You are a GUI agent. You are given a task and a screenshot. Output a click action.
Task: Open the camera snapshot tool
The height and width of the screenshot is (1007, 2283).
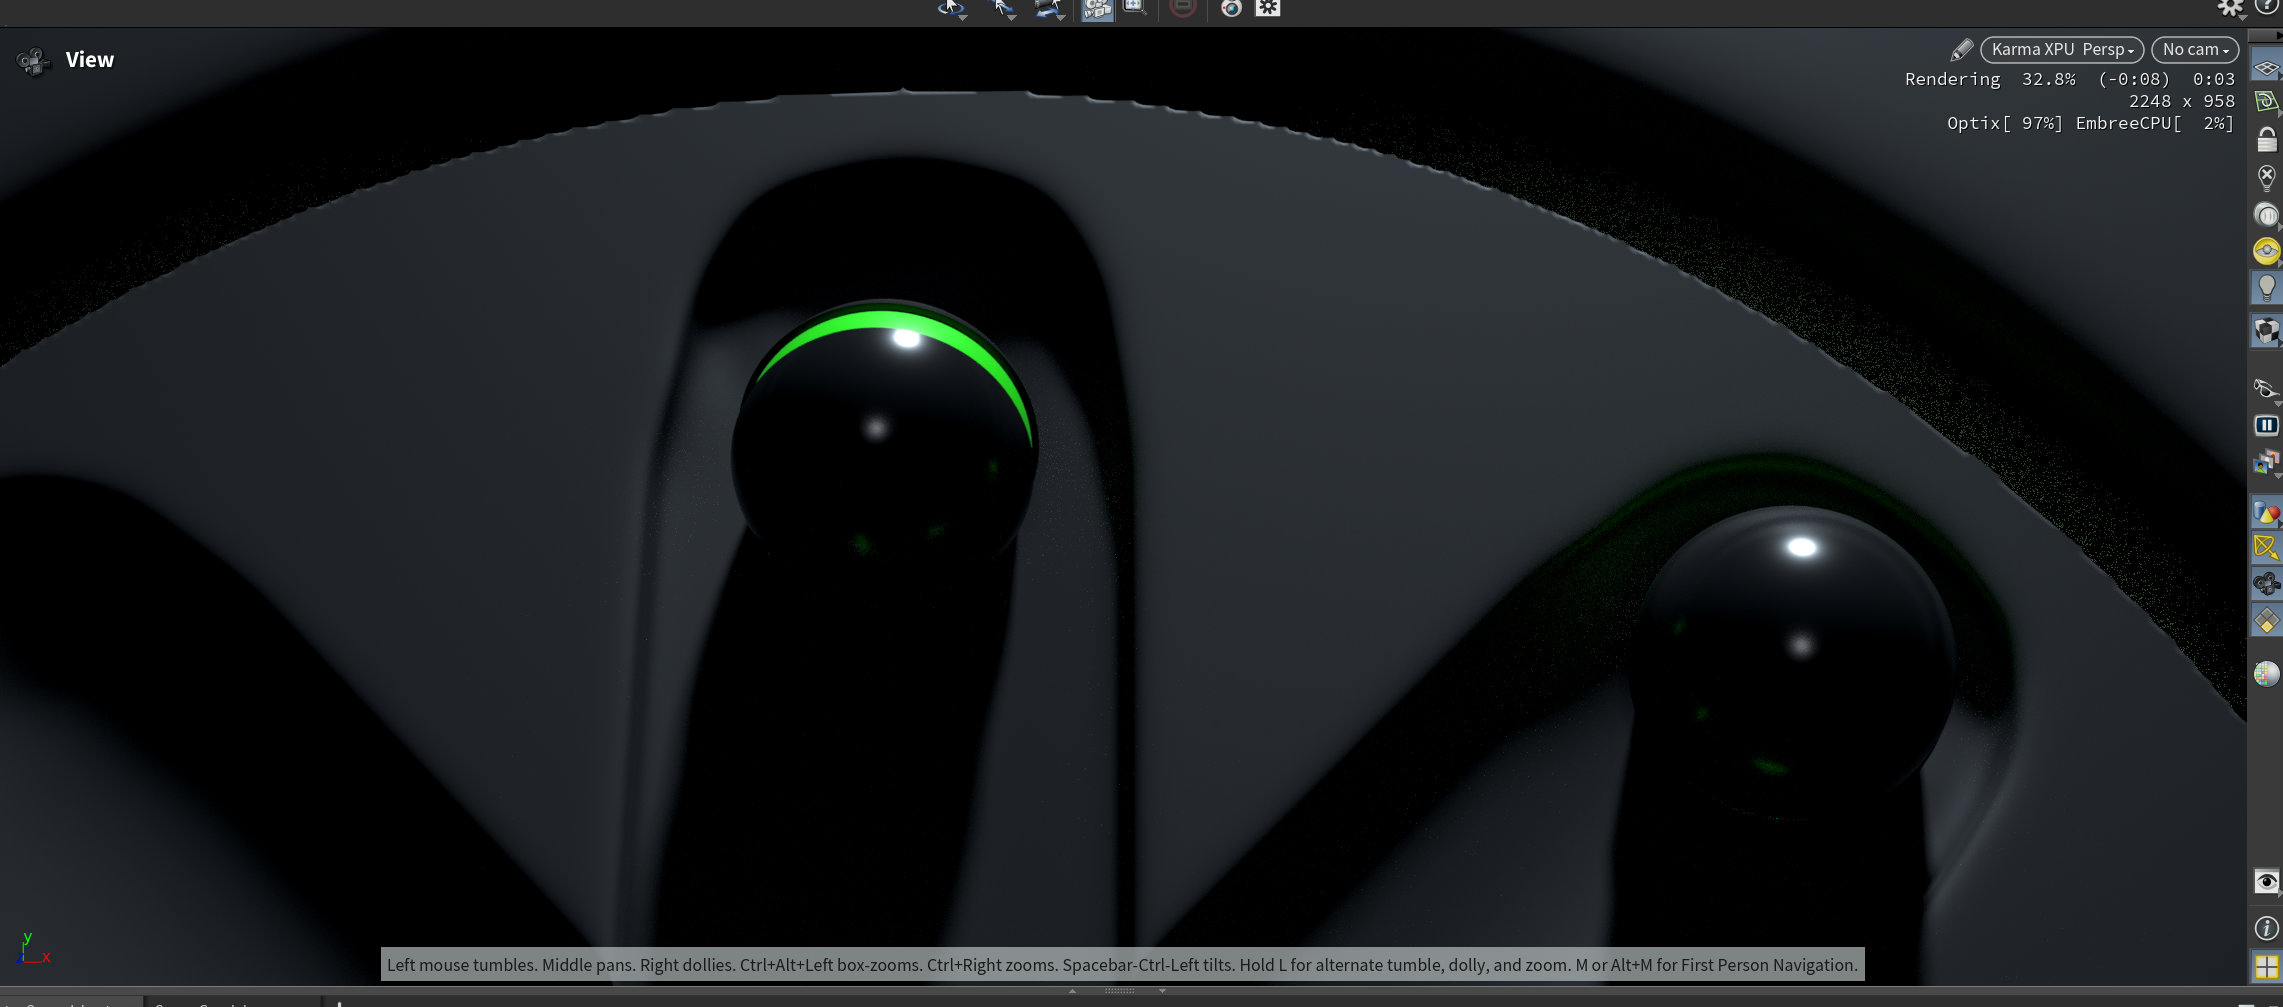click(1231, 9)
